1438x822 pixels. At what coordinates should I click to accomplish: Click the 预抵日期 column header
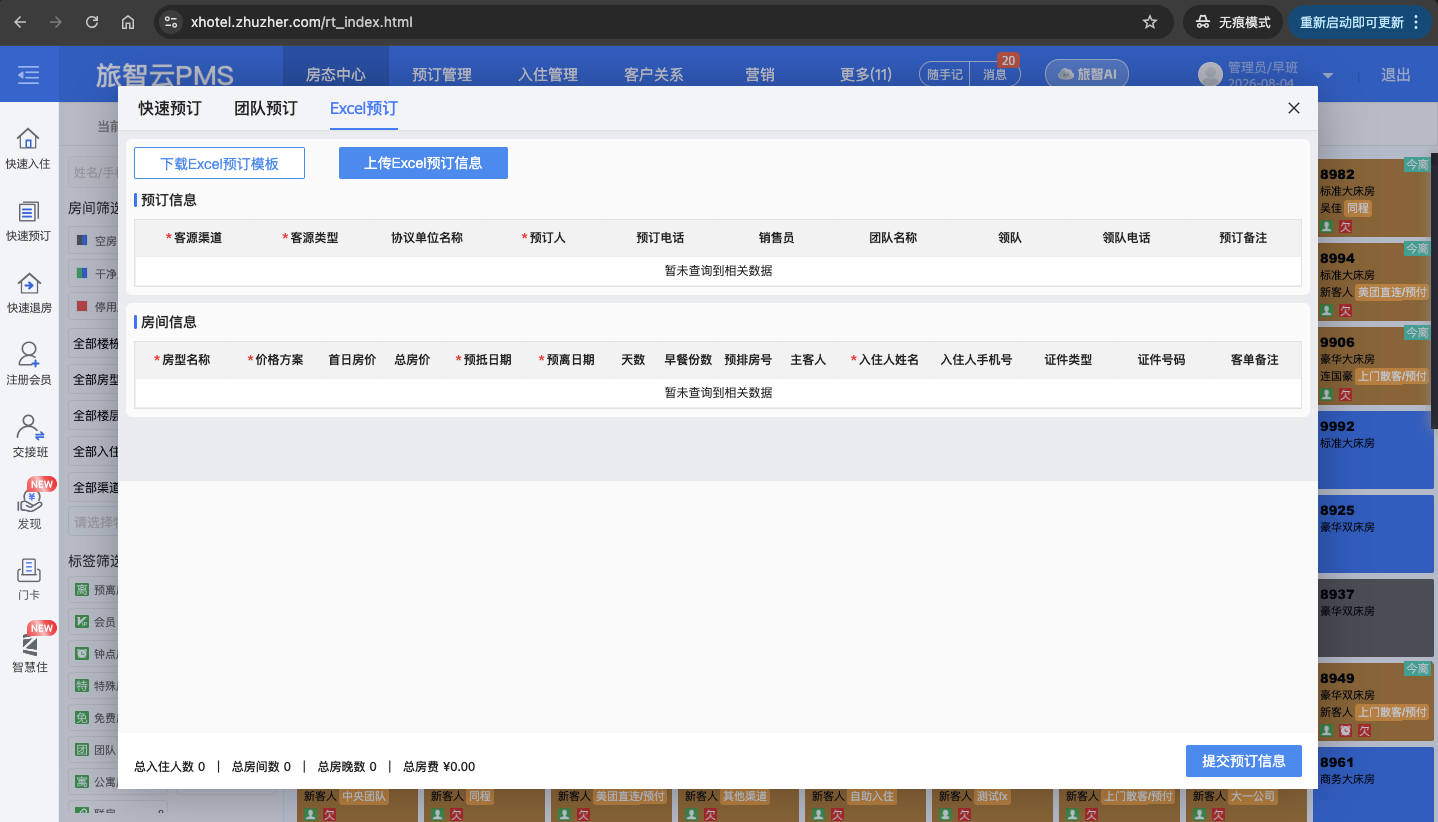pos(484,360)
